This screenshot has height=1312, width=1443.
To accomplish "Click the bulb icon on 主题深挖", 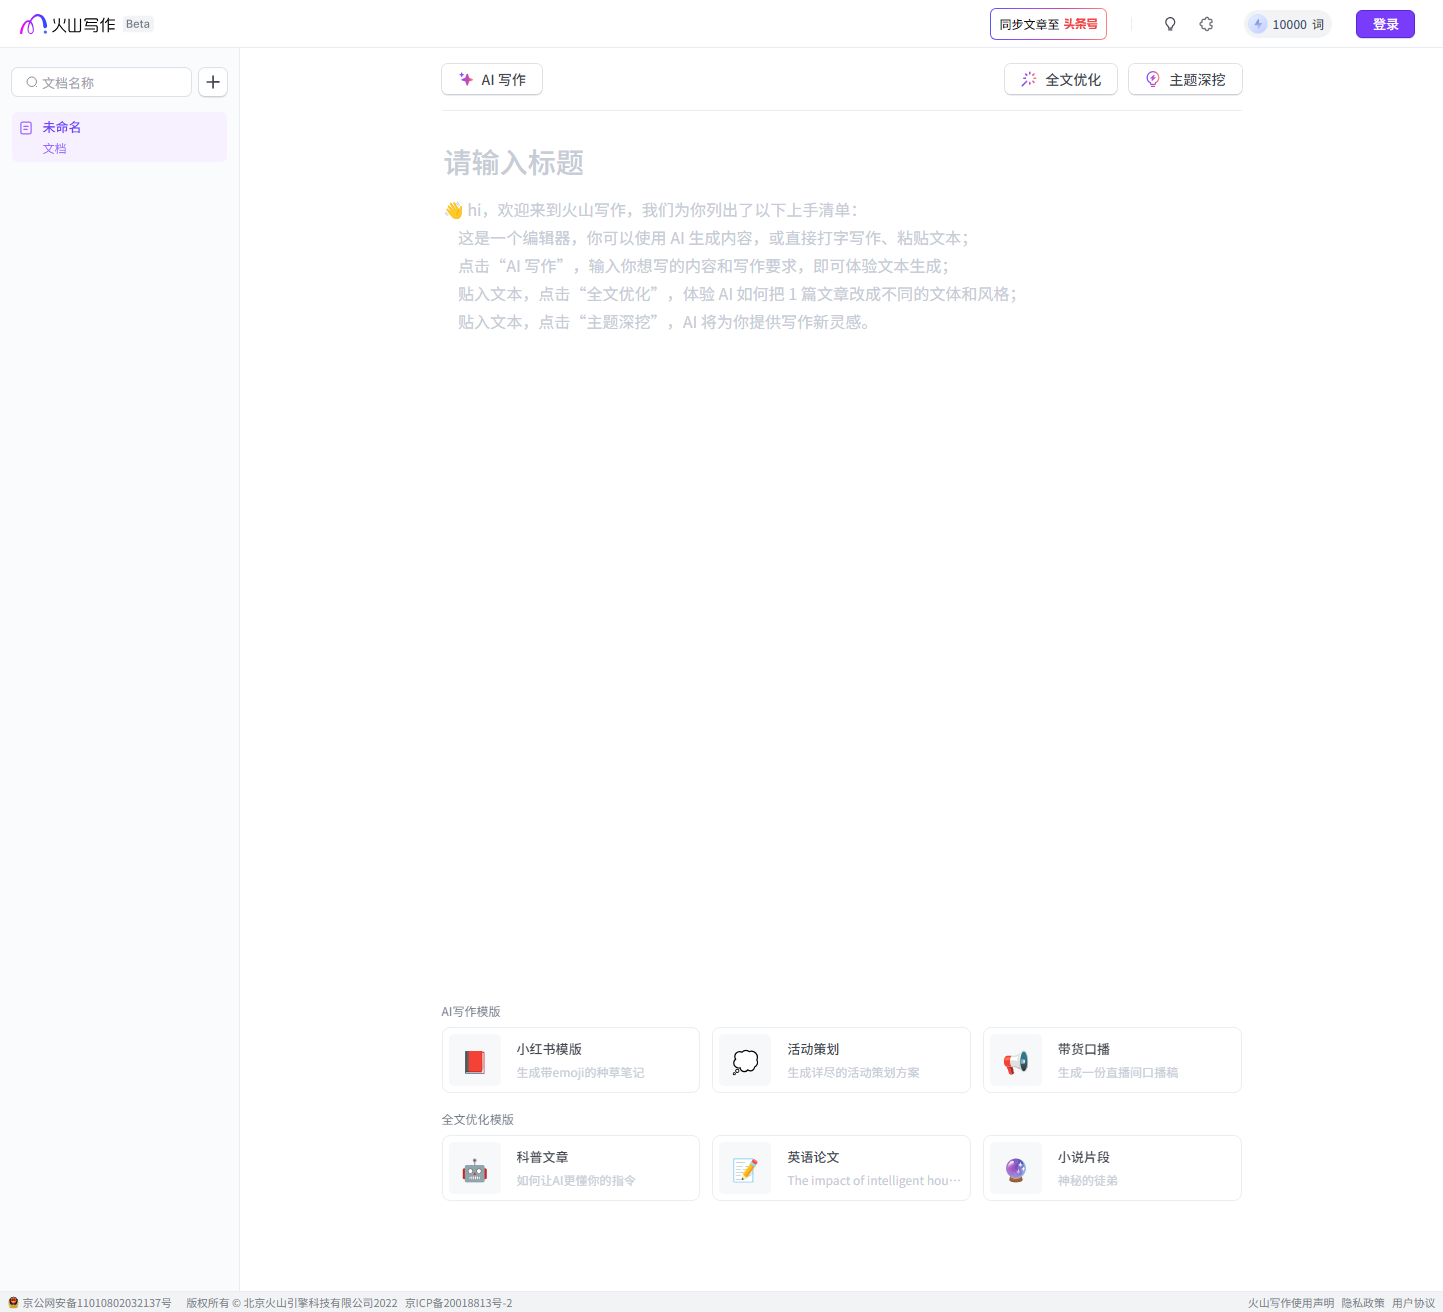I will [1153, 79].
